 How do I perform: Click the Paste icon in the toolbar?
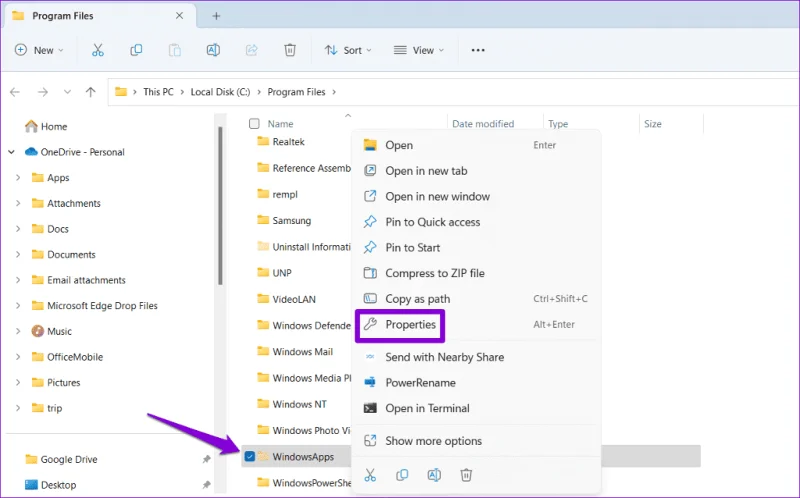point(174,50)
